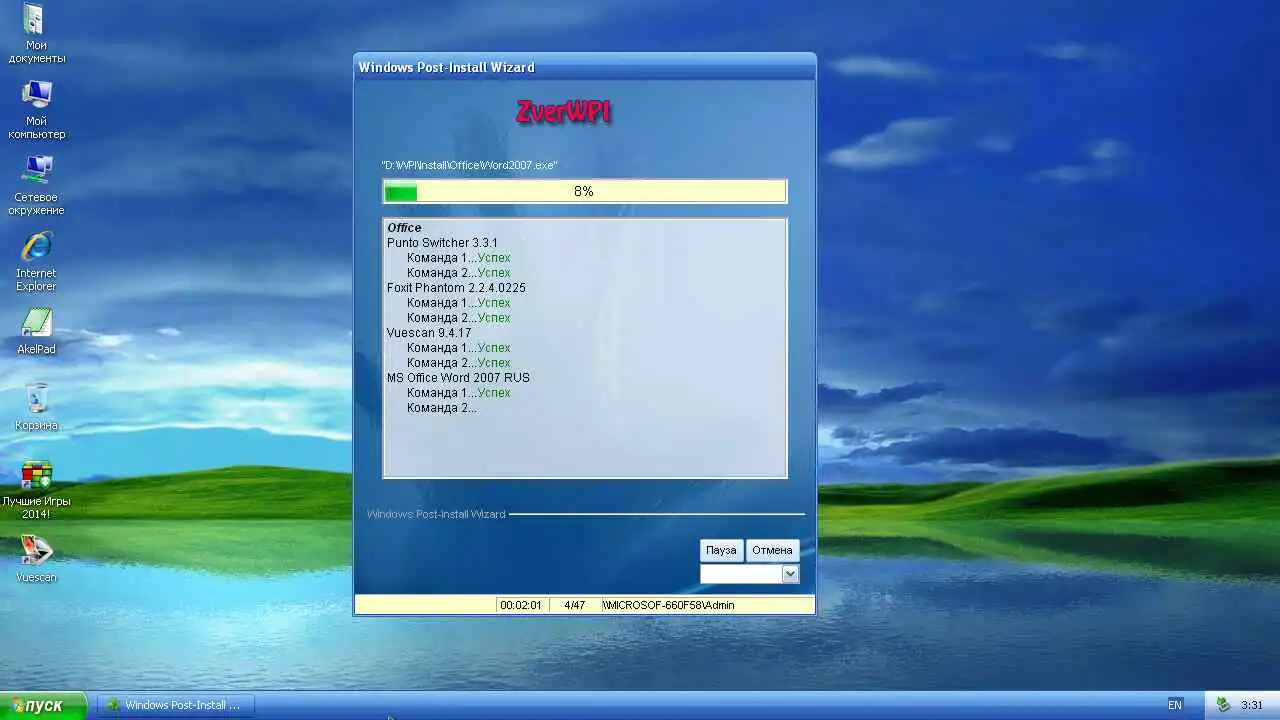This screenshot has height=720, width=1280.
Task: Click the Office category heading
Action: click(404, 228)
